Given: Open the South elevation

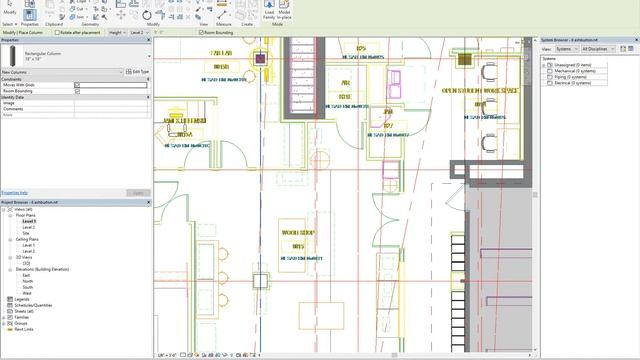Looking at the screenshot, I should point(27,287).
